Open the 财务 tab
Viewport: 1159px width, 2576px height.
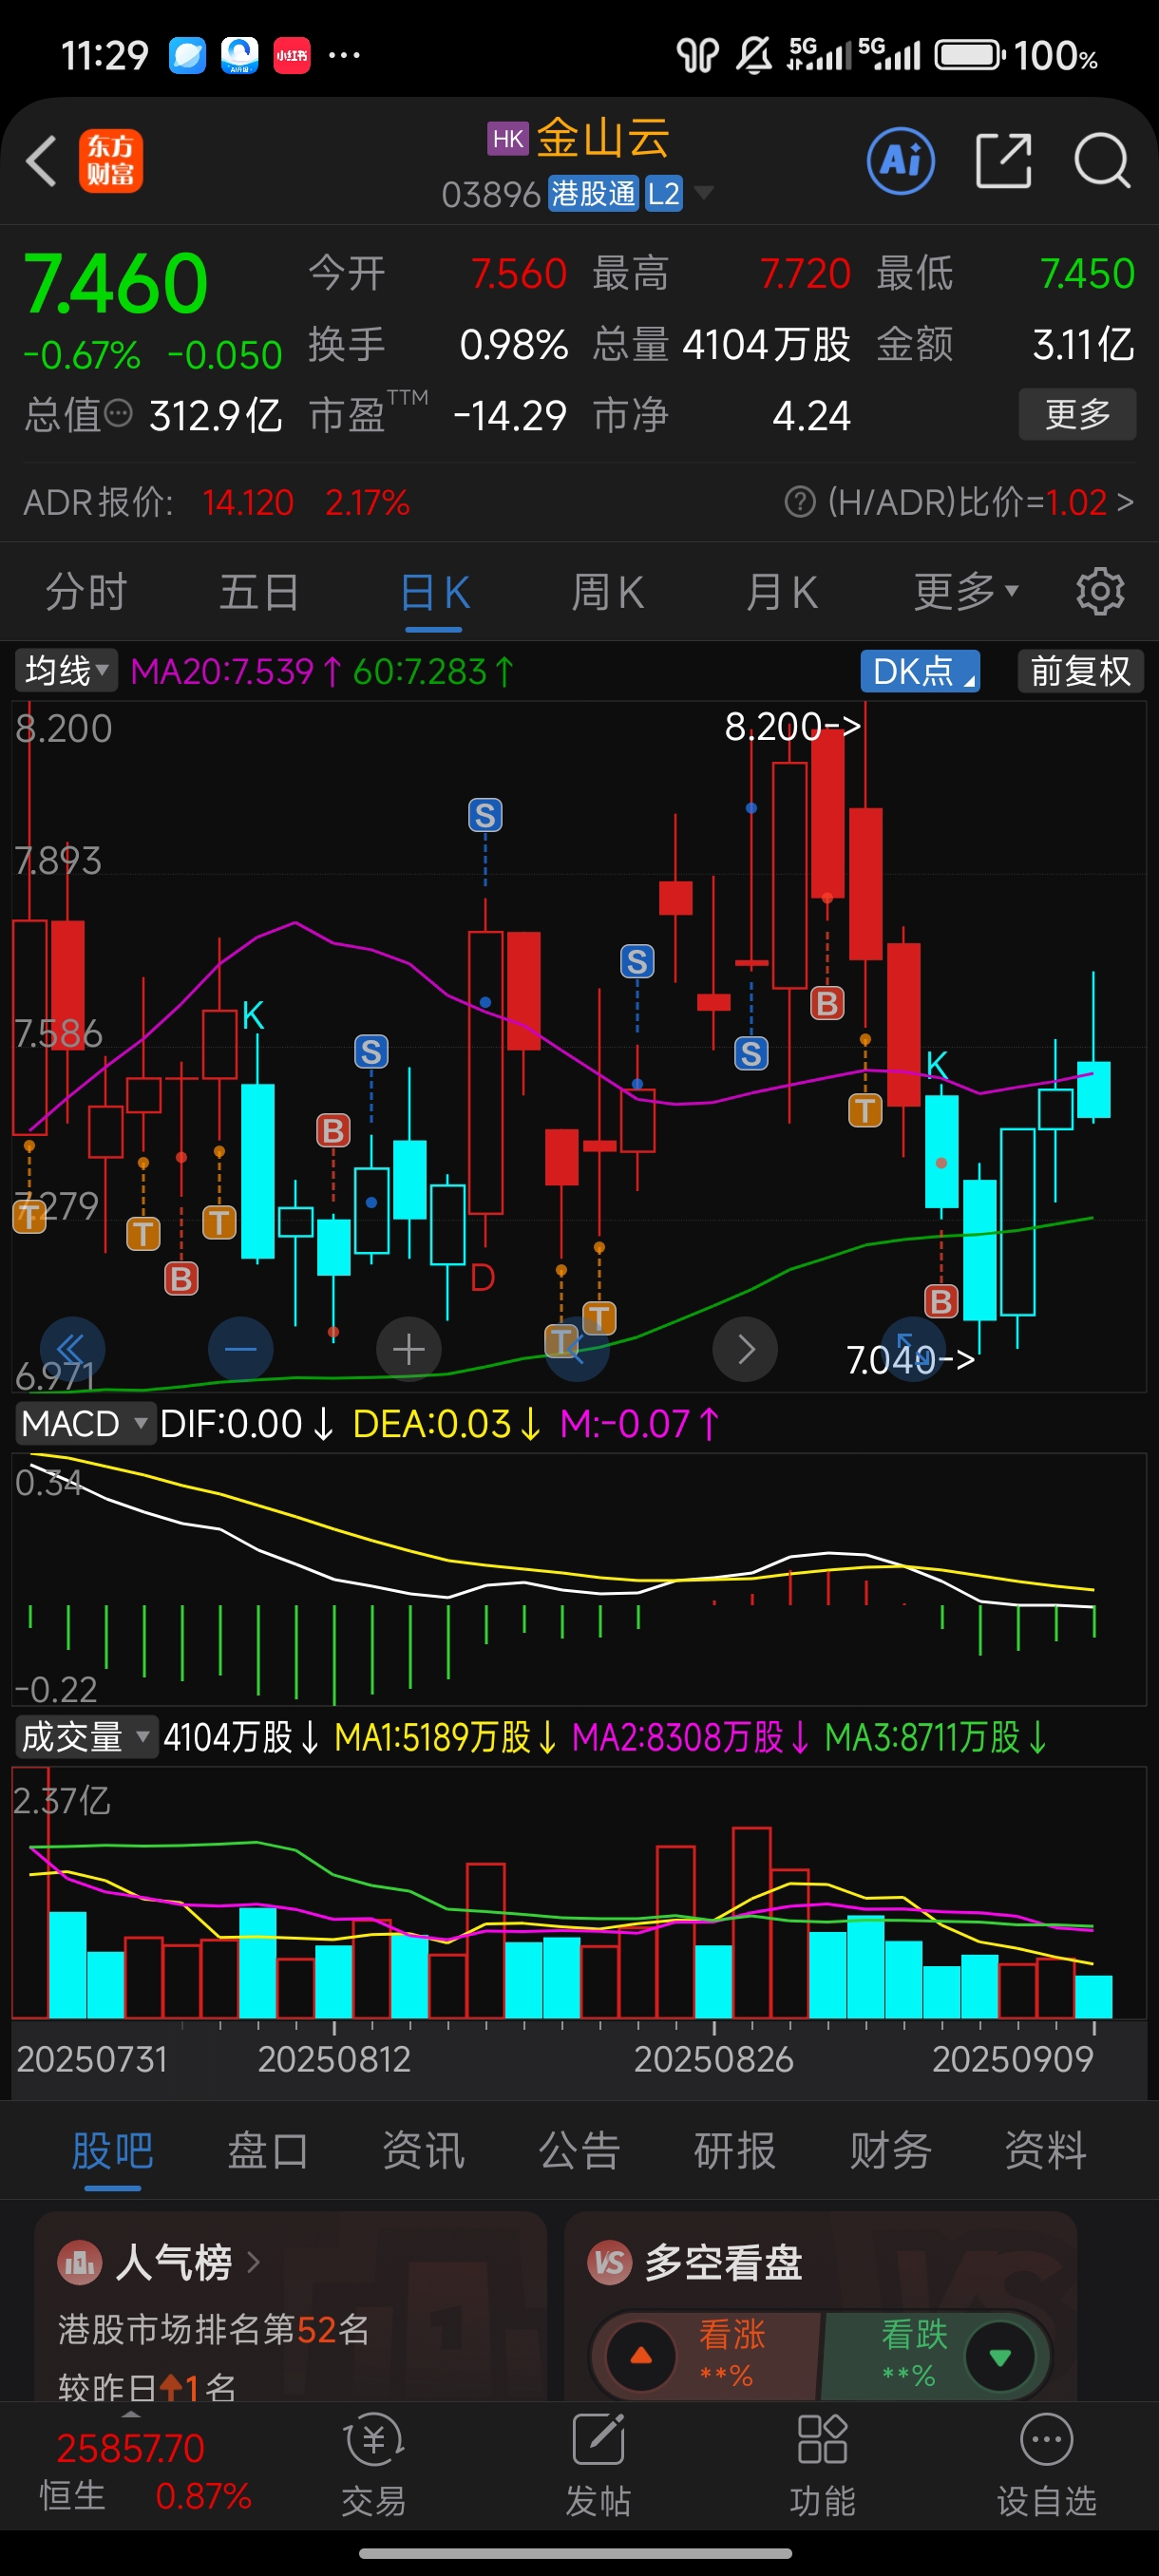(x=890, y=2150)
